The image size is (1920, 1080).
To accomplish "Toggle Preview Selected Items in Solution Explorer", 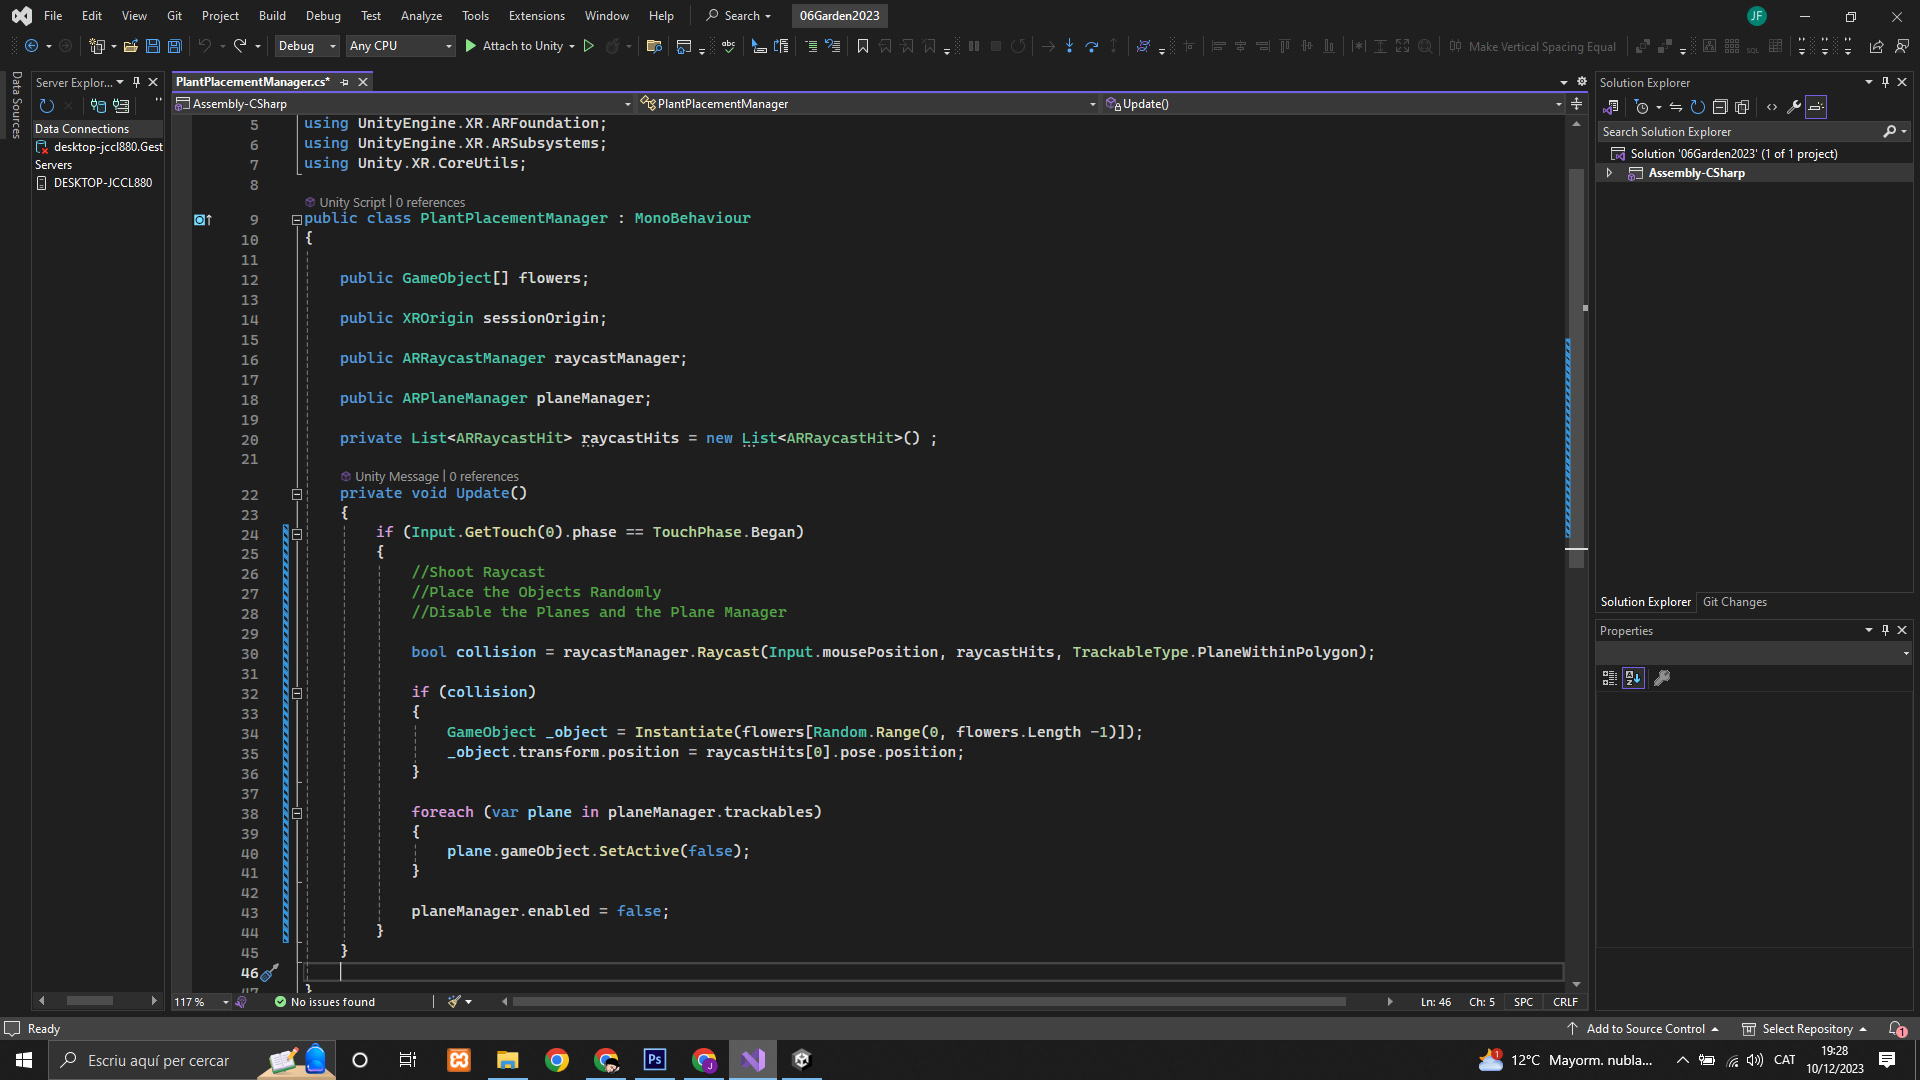I will pyautogui.click(x=1816, y=107).
